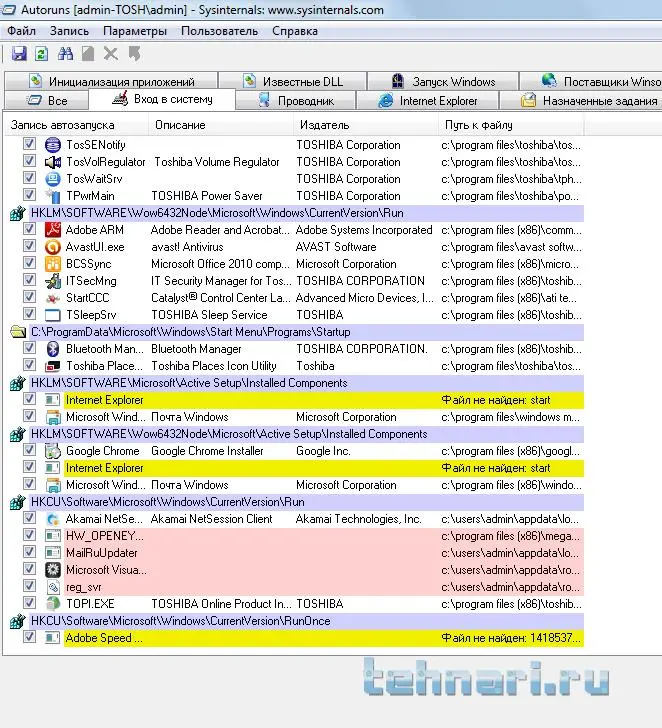Open the Параметры menu

[135, 31]
